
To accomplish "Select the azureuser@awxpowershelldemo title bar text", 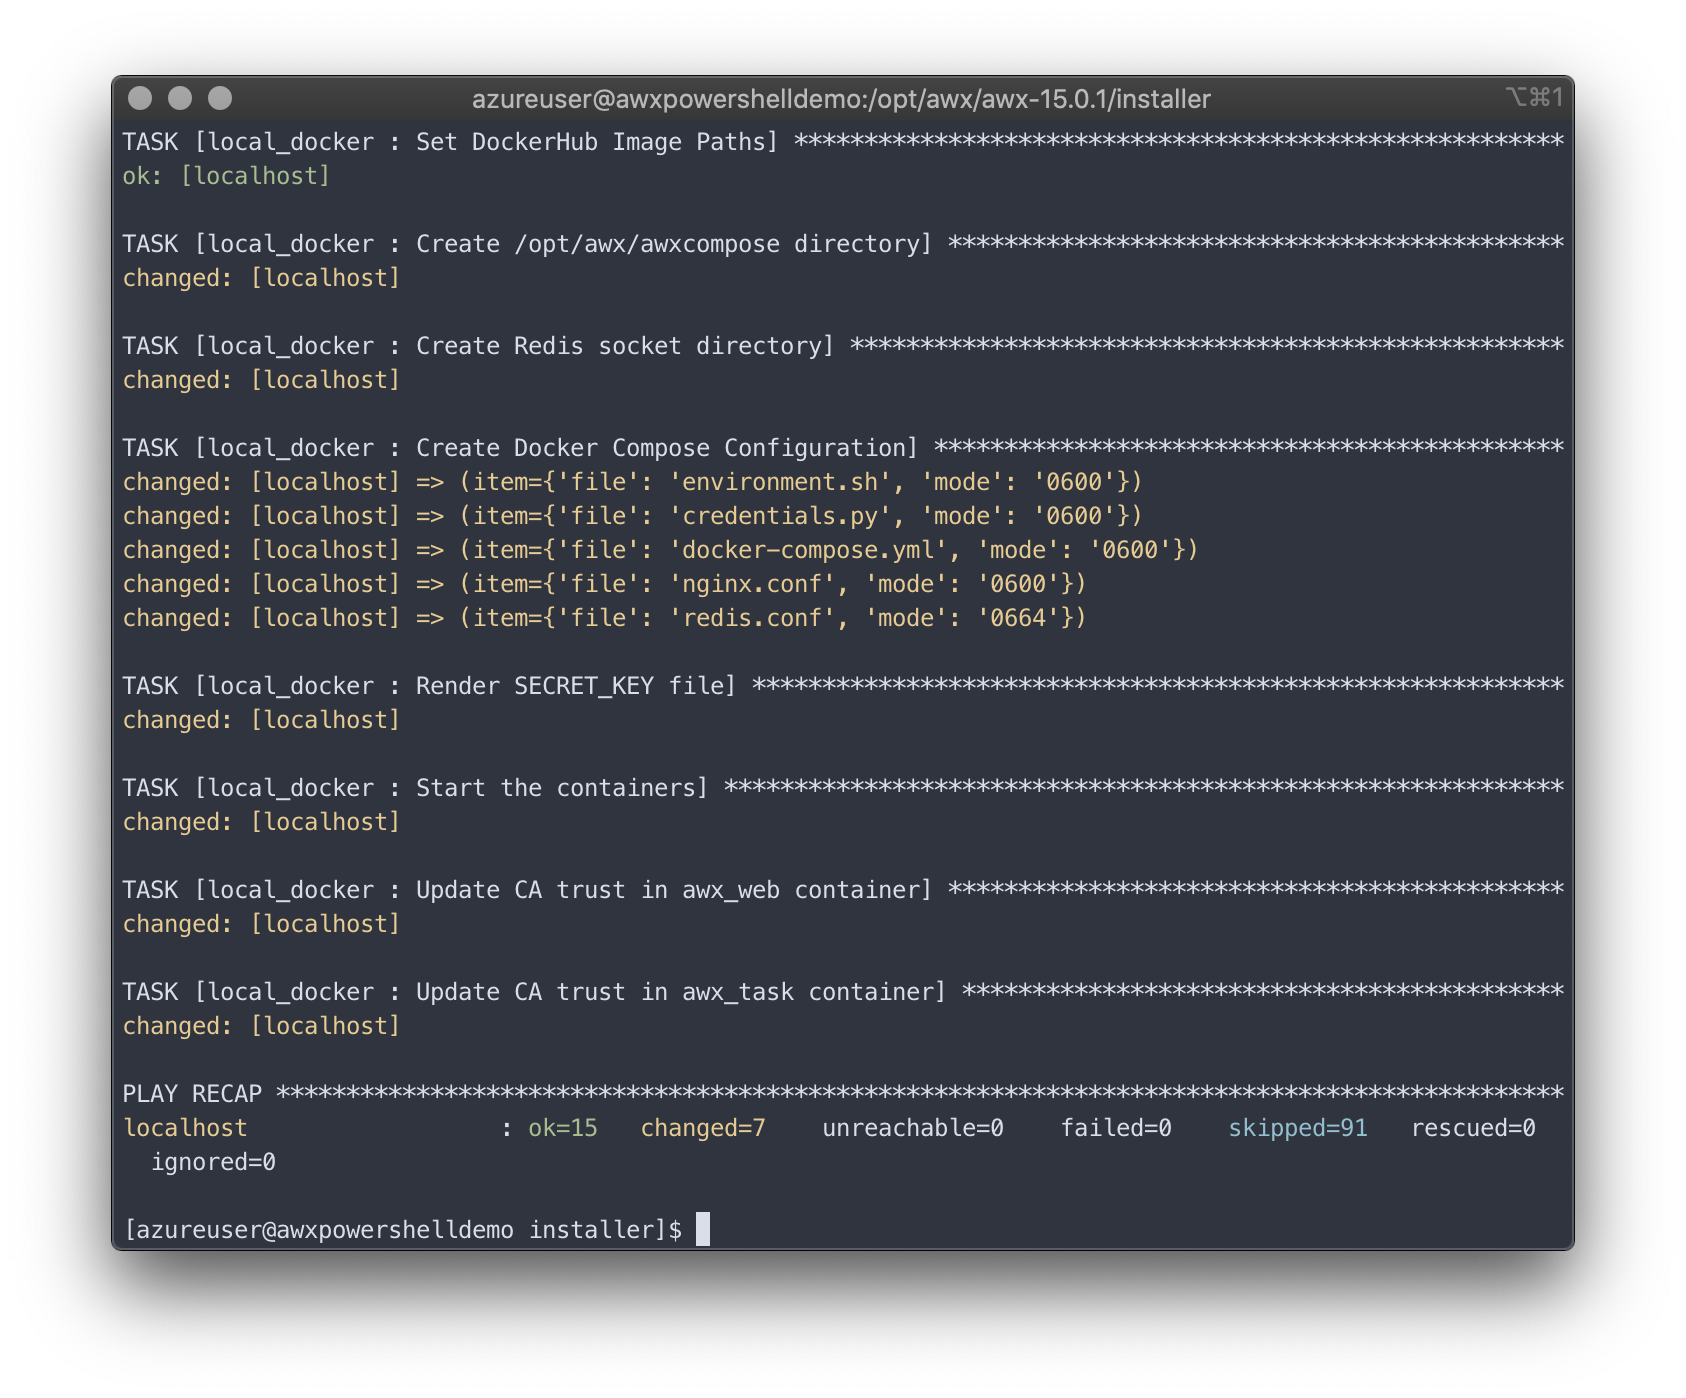I will 840,99.
